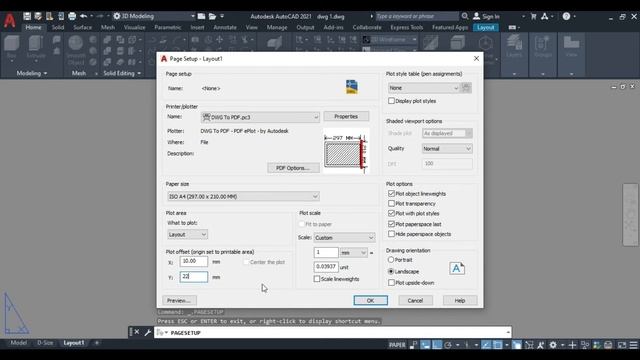
Task: Click the Properties button for plotter
Action: click(346, 116)
